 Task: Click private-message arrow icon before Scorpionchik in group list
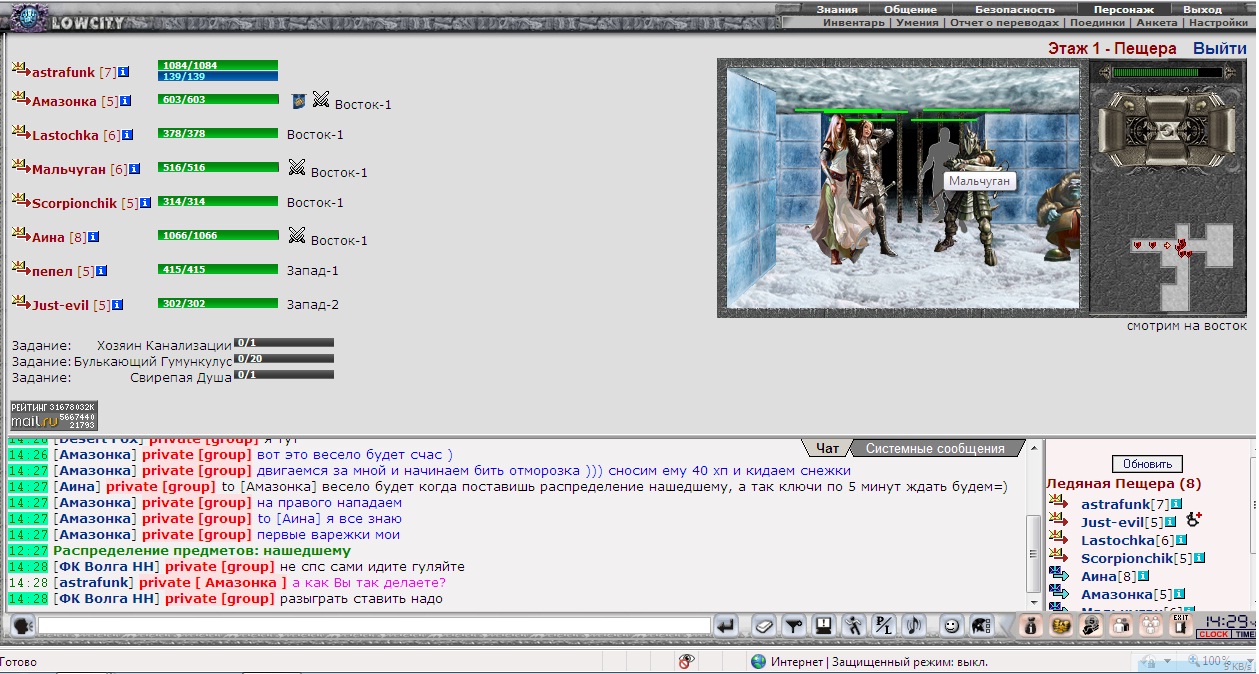coord(21,200)
